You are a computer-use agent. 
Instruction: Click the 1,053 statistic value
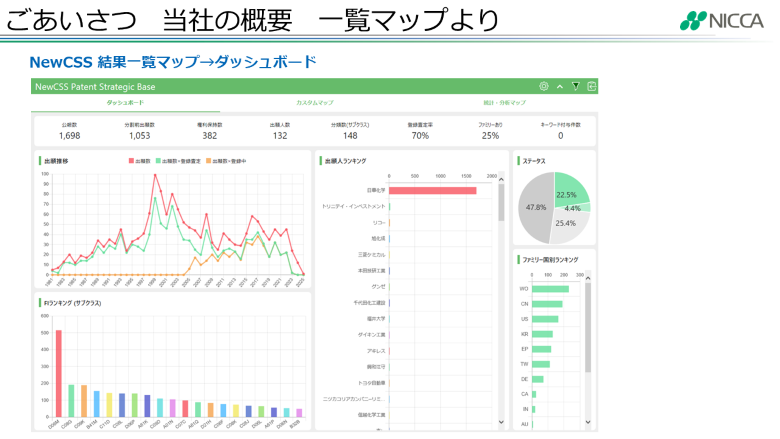click(140, 136)
